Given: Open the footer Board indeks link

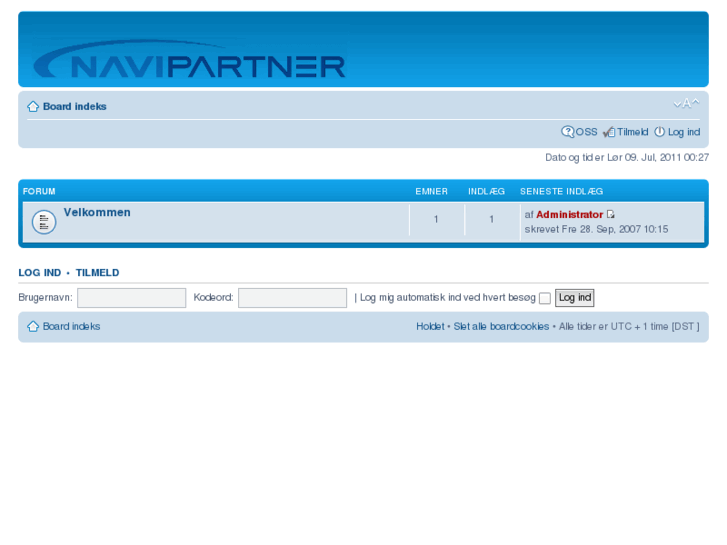Looking at the screenshot, I should coord(71,327).
